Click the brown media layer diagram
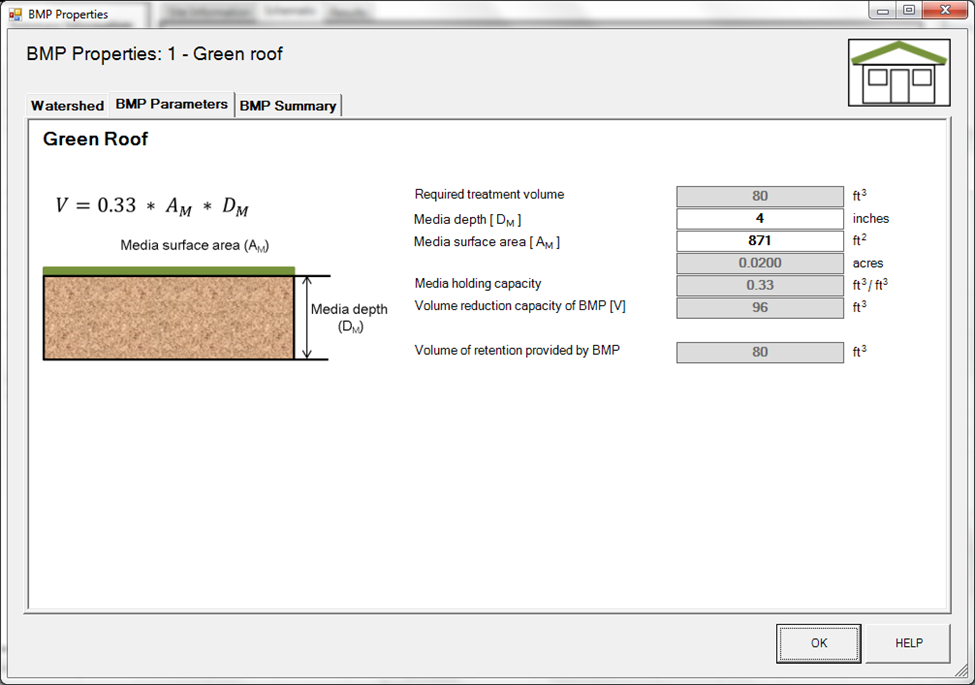Image resolution: width=975 pixels, height=685 pixels. click(x=168, y=318)
